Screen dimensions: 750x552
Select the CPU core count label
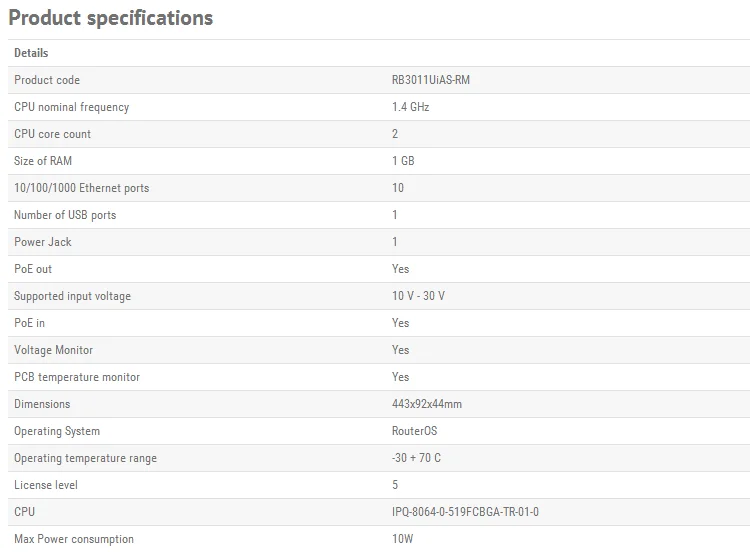[52, 134]
